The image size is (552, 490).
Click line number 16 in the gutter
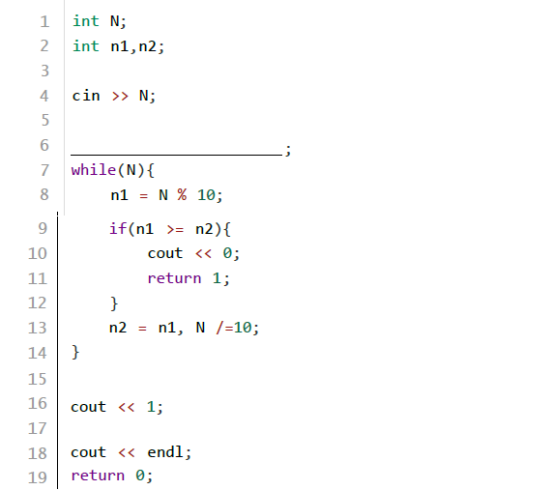[x=37, y=403]
